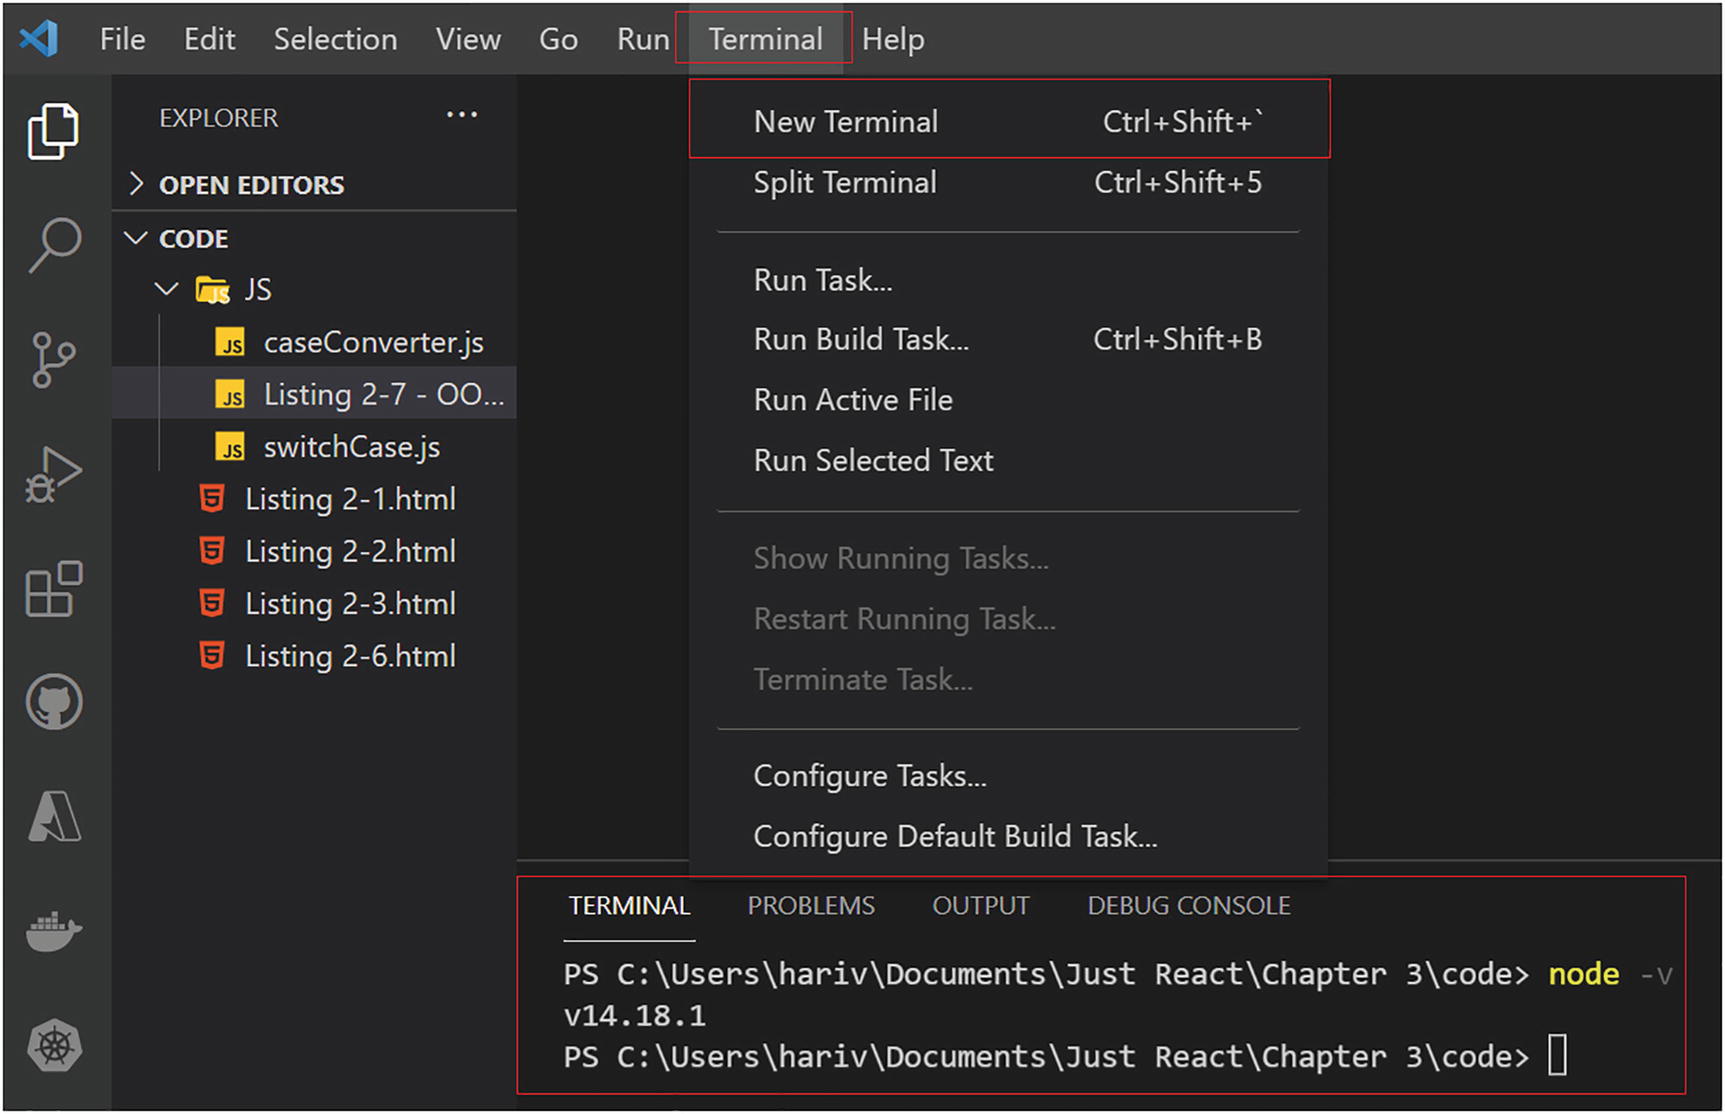Click the Explorer more actions ellipsis
The width and height of the screenshot is (1725, 1114).
point(461,116)
